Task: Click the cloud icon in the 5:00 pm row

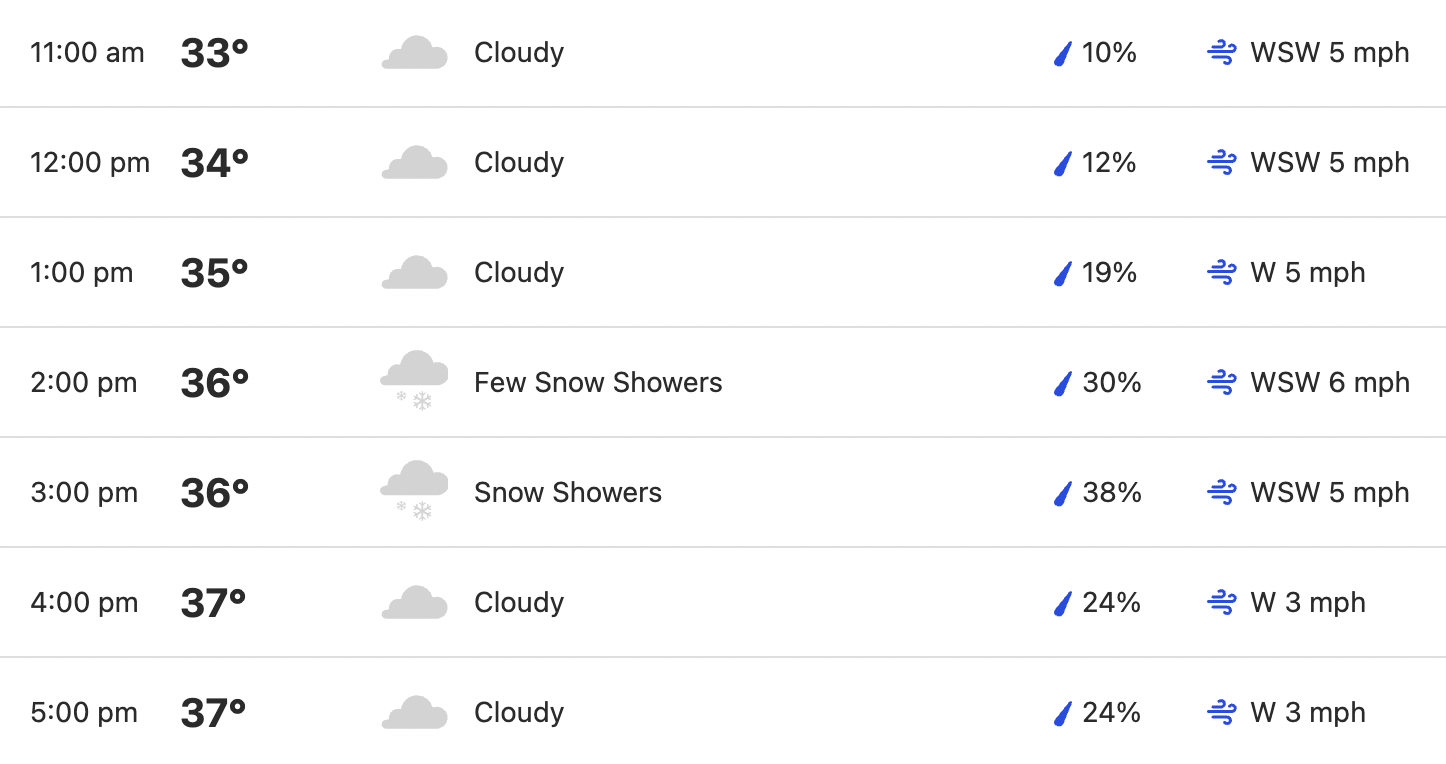Action: [414, 713]
